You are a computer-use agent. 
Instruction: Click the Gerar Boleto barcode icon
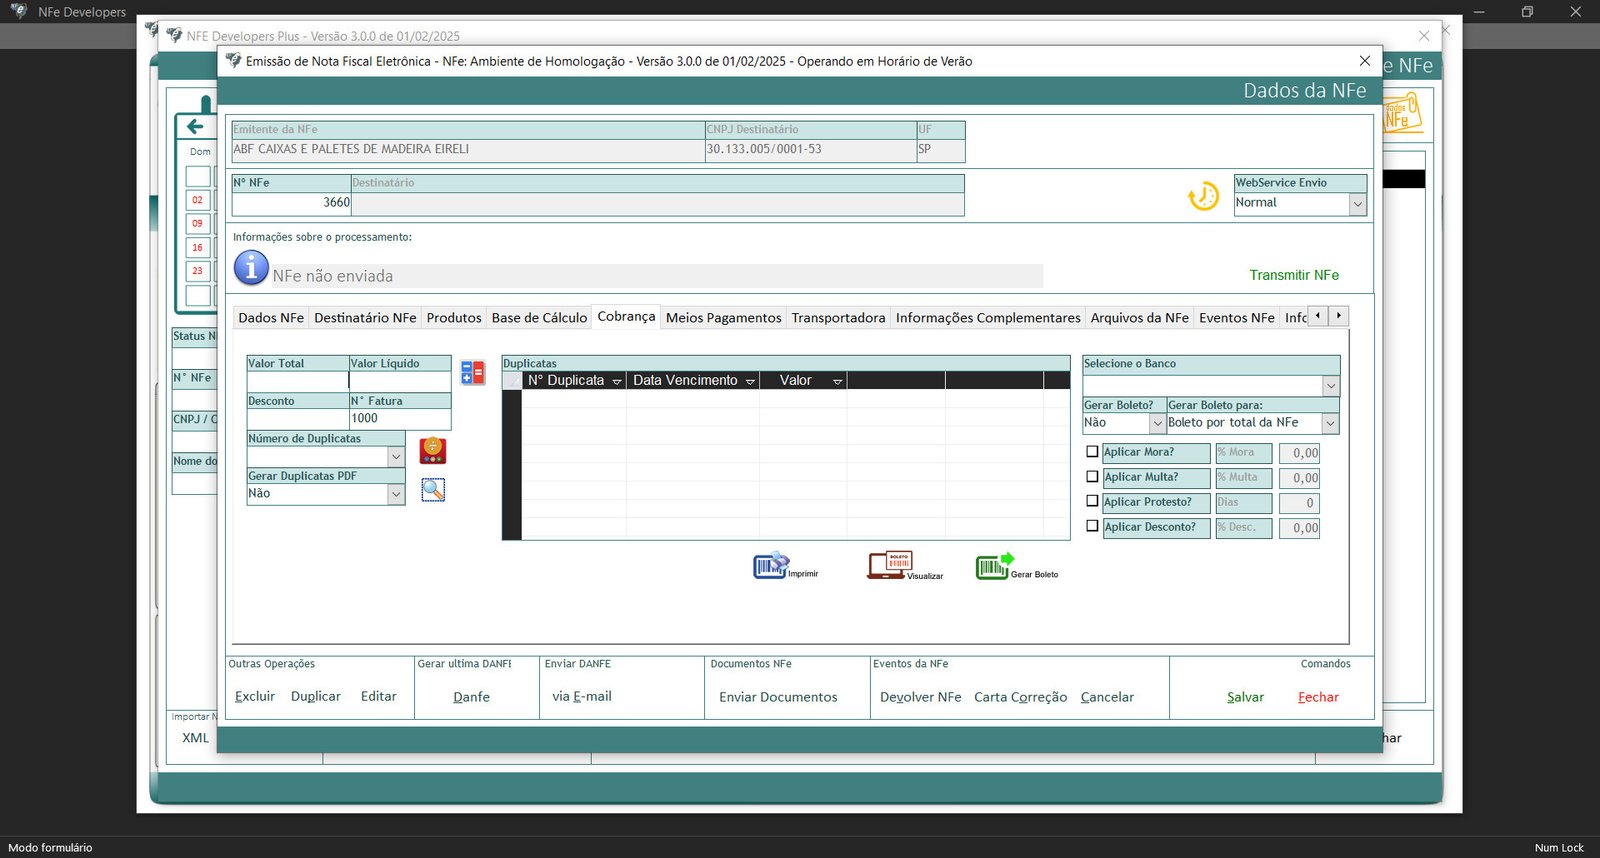click(993, 566)
